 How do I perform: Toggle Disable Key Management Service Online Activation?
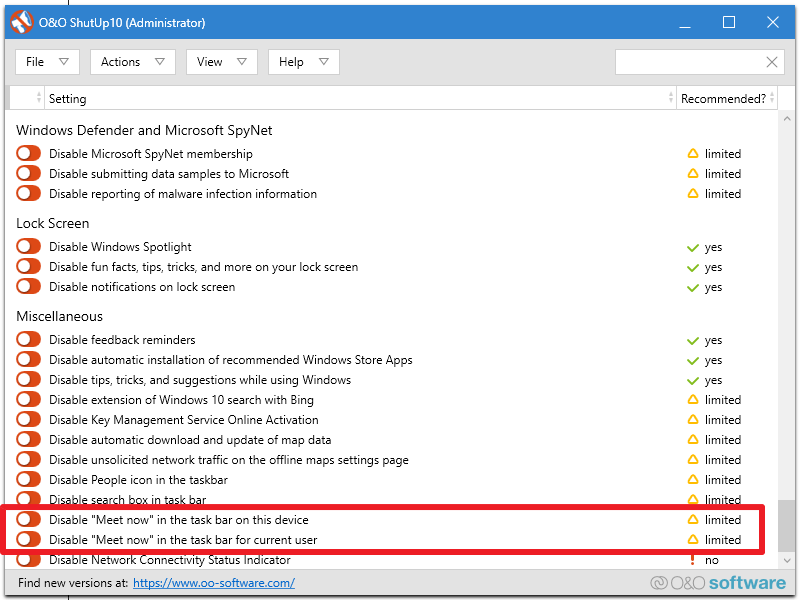28,419
